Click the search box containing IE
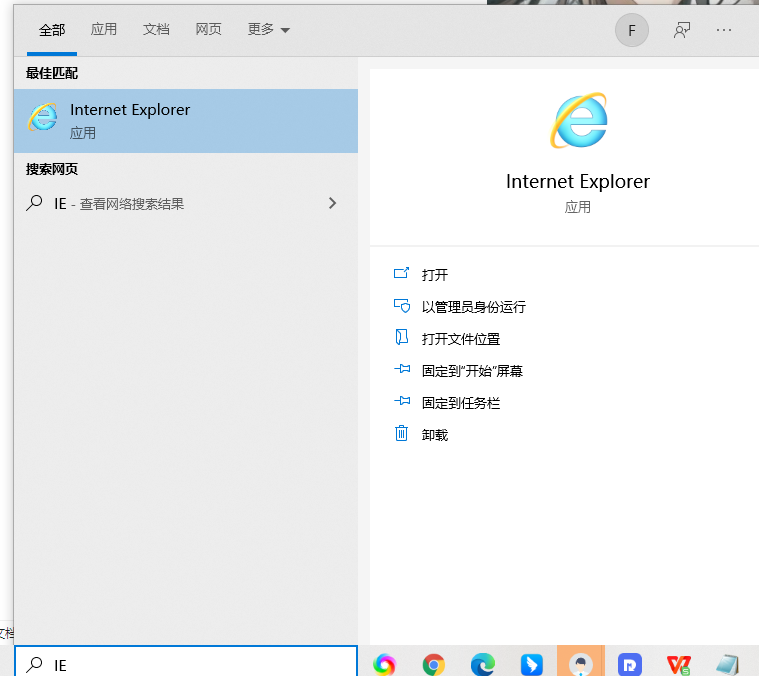Screen dimensions: 759x676 click(x=186, y=661)
